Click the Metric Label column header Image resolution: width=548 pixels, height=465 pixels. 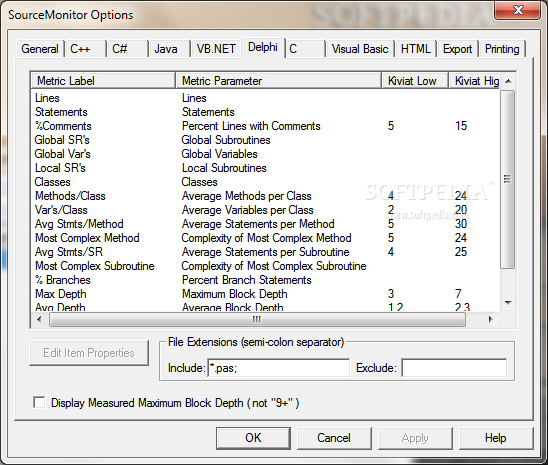point(103,81)
